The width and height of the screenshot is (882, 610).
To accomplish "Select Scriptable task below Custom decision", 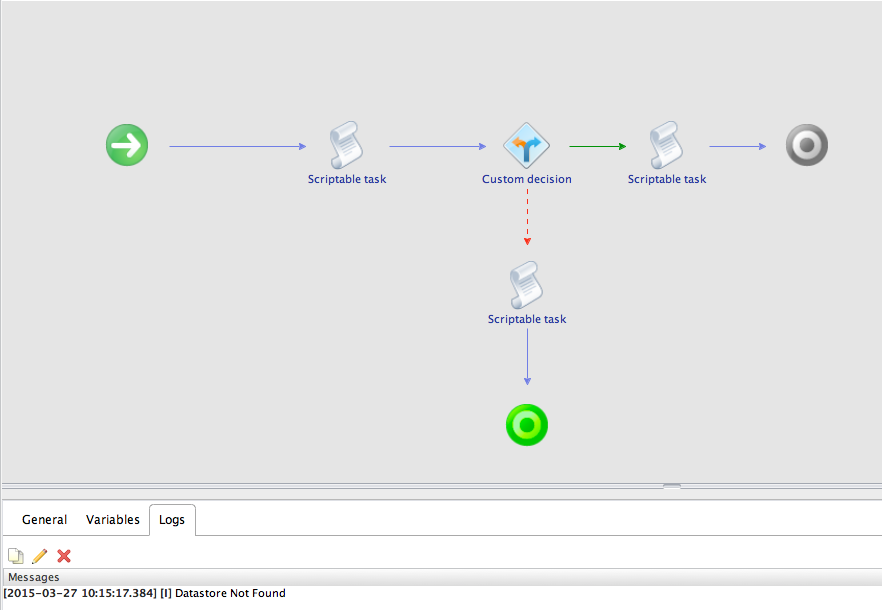I will click(526, 286).
